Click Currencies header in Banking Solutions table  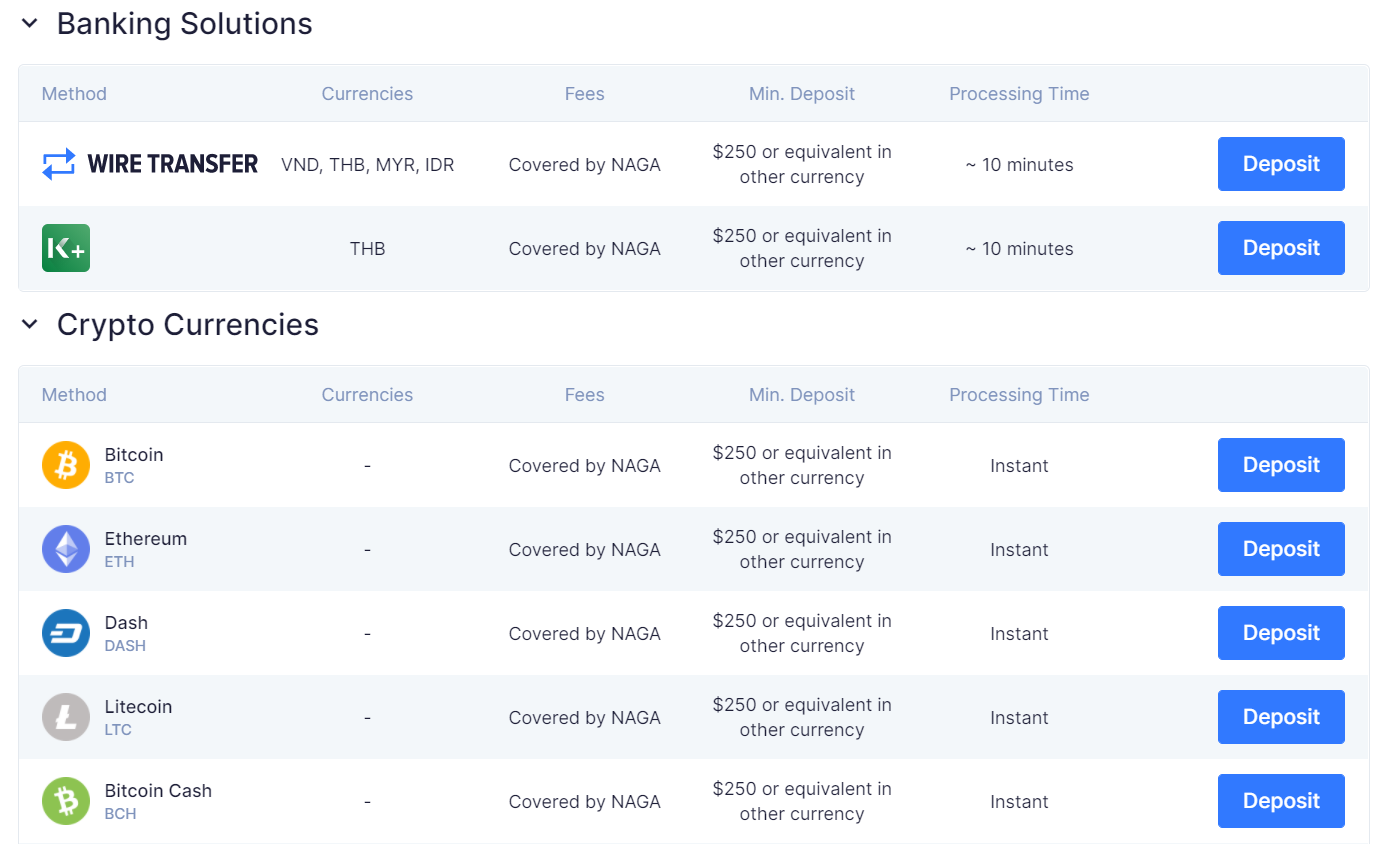(x=367, y=94)
